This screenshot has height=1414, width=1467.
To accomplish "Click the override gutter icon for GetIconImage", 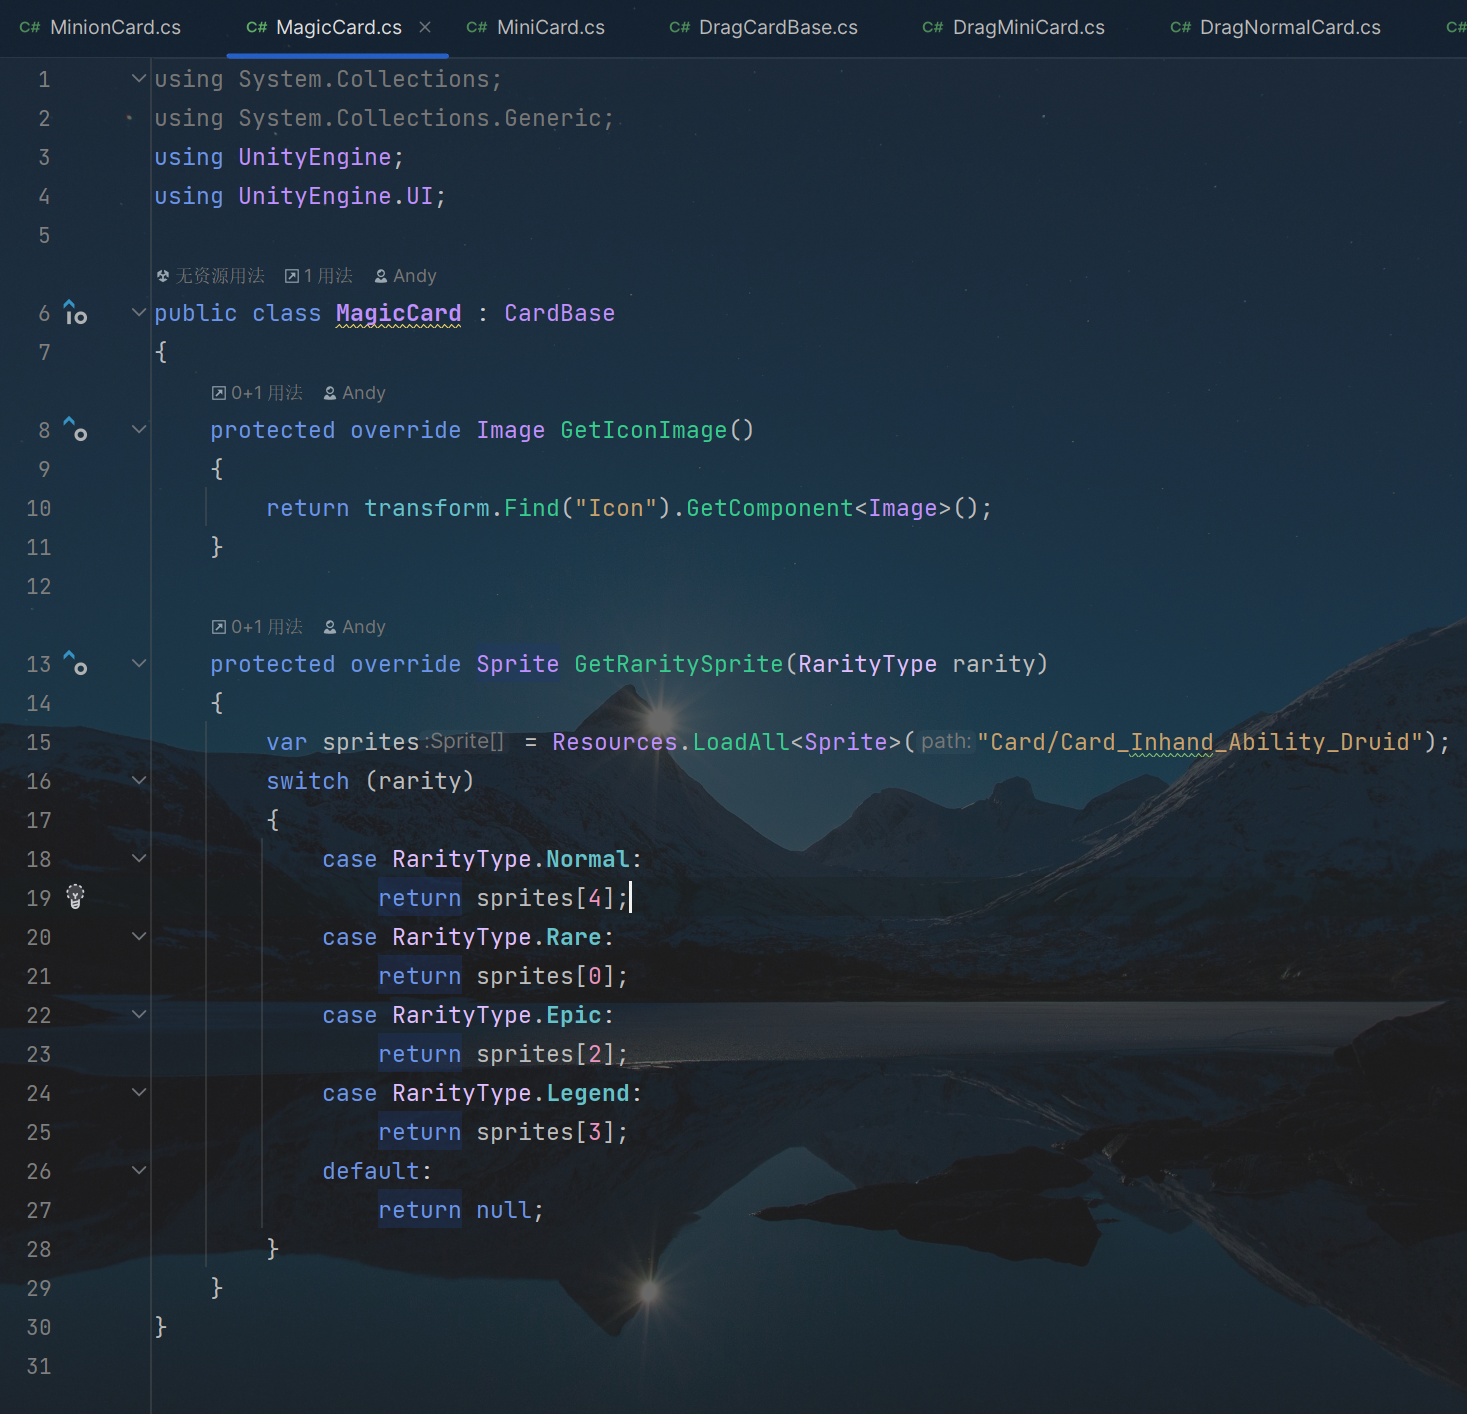I will tap(75, 430).
